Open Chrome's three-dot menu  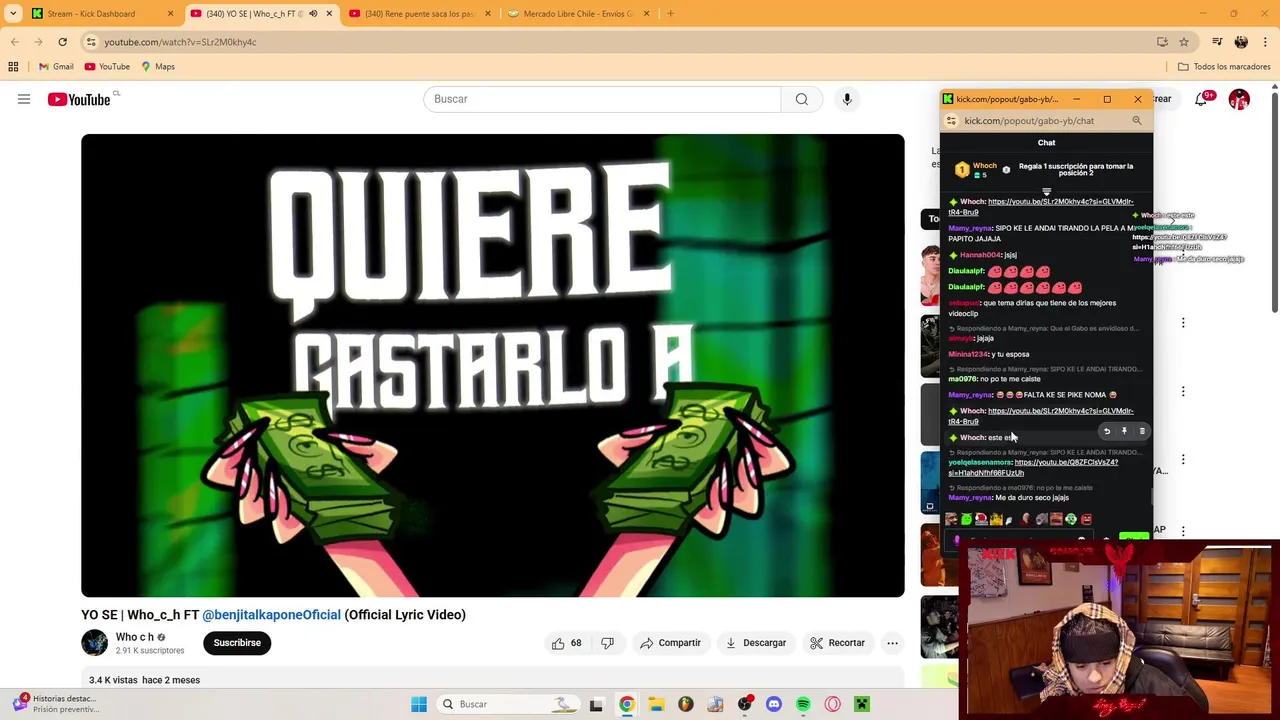(x=1265, y=42)
